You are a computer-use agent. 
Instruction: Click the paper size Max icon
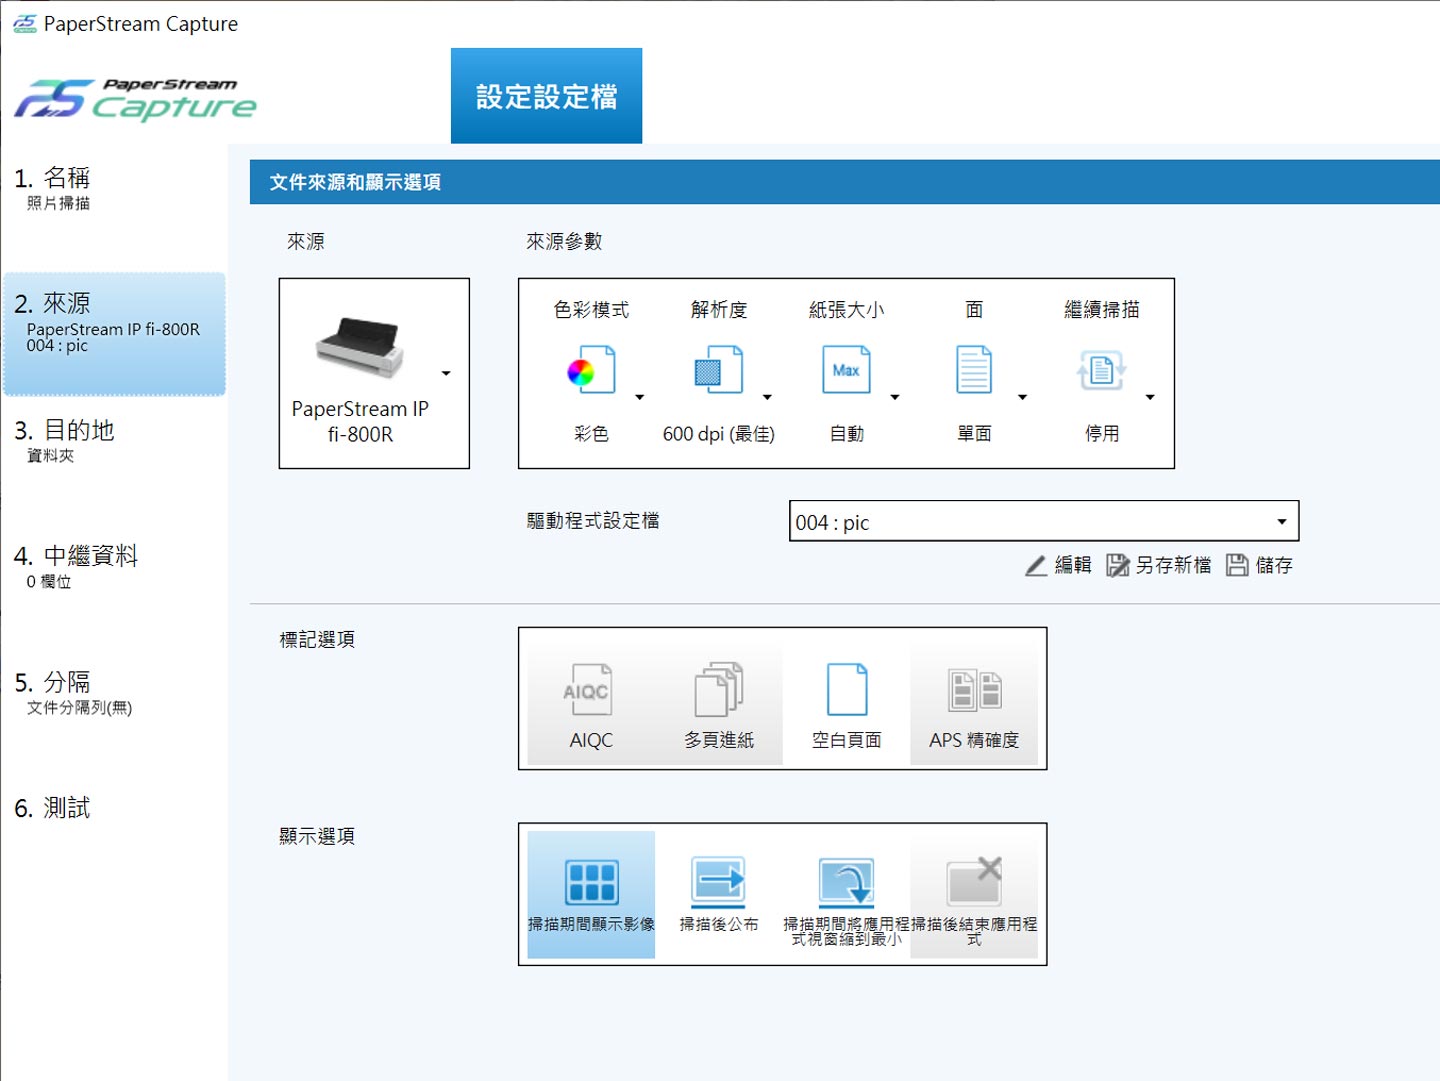[x=846, y=371]
